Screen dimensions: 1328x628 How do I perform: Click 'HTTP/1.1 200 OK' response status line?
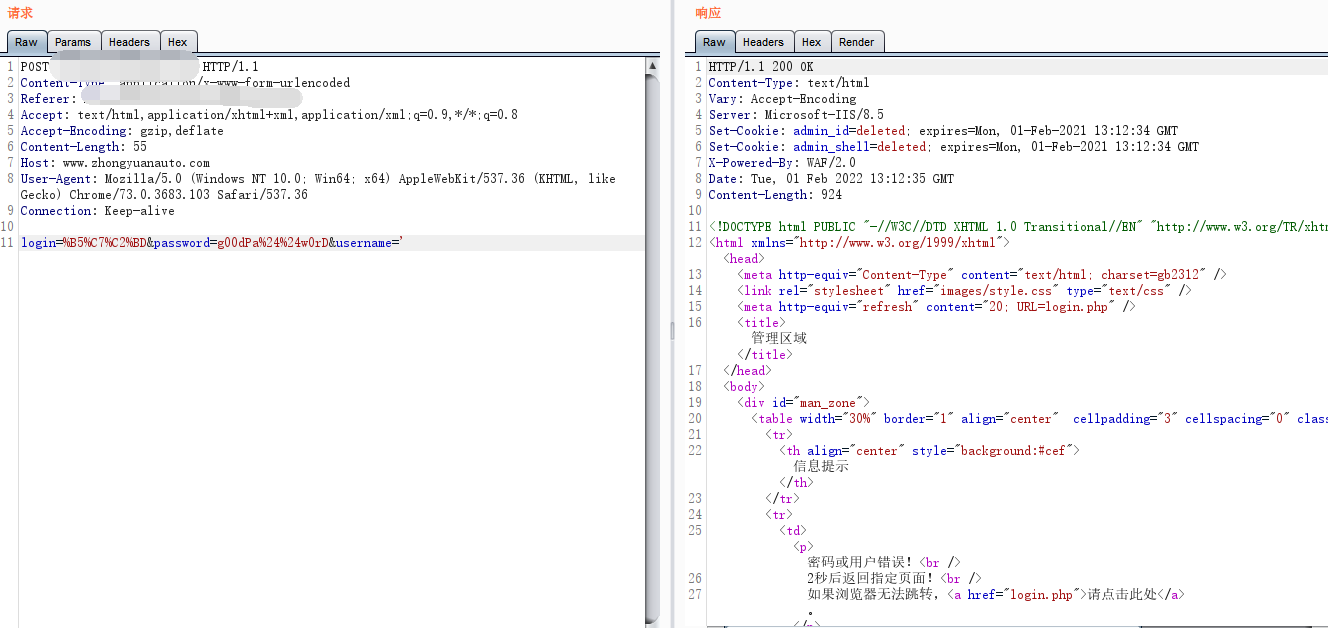pyautogui.click(x=761, y=67)
